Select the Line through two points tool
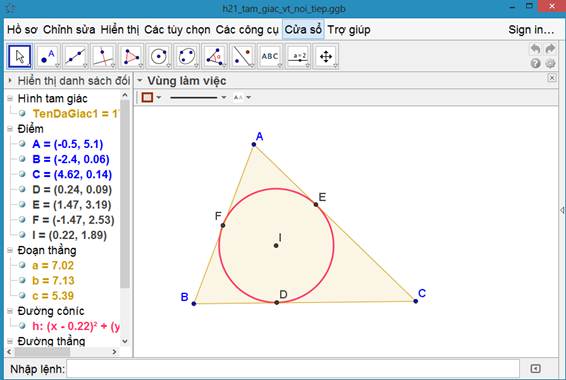This screenshot has height=380, width=566. pyautogui.click(x=75, y=56)
